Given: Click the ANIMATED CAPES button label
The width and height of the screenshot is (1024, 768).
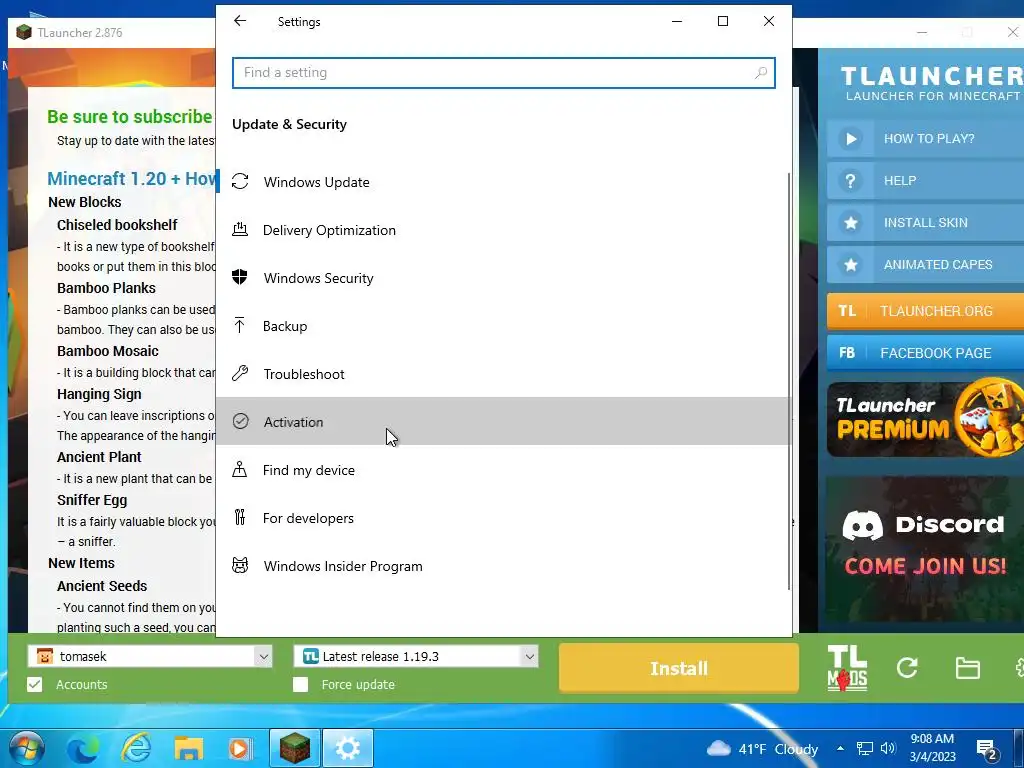Looking at the screenshot, I should coord(938,264).
